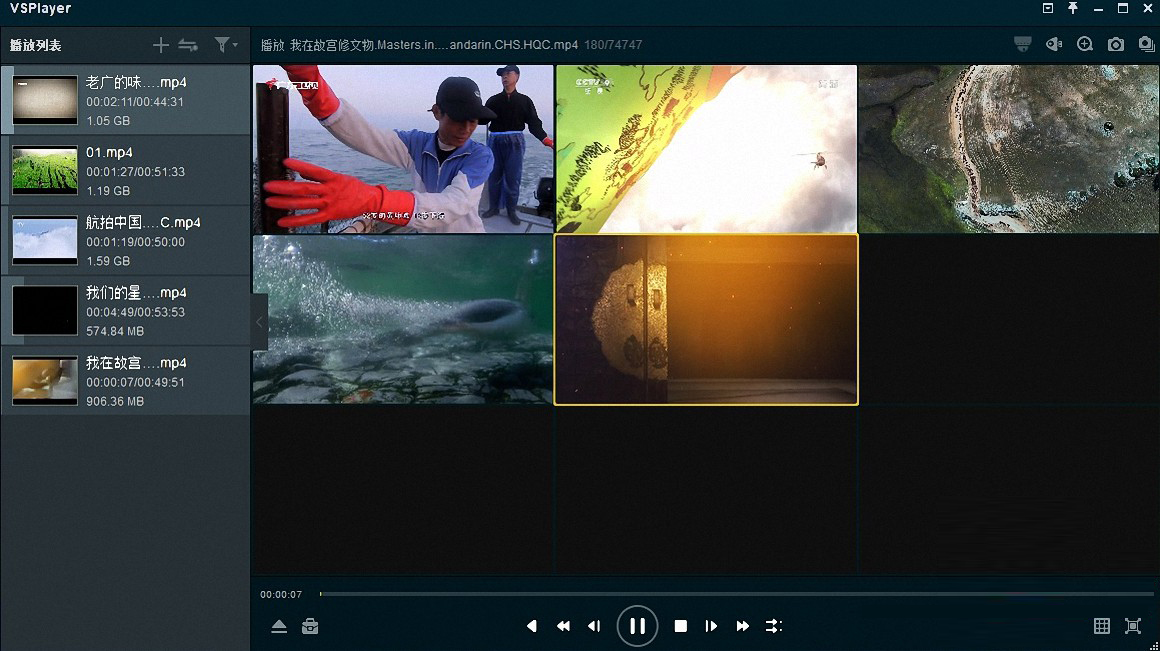Pin the window always on top

pos(1073,8)
